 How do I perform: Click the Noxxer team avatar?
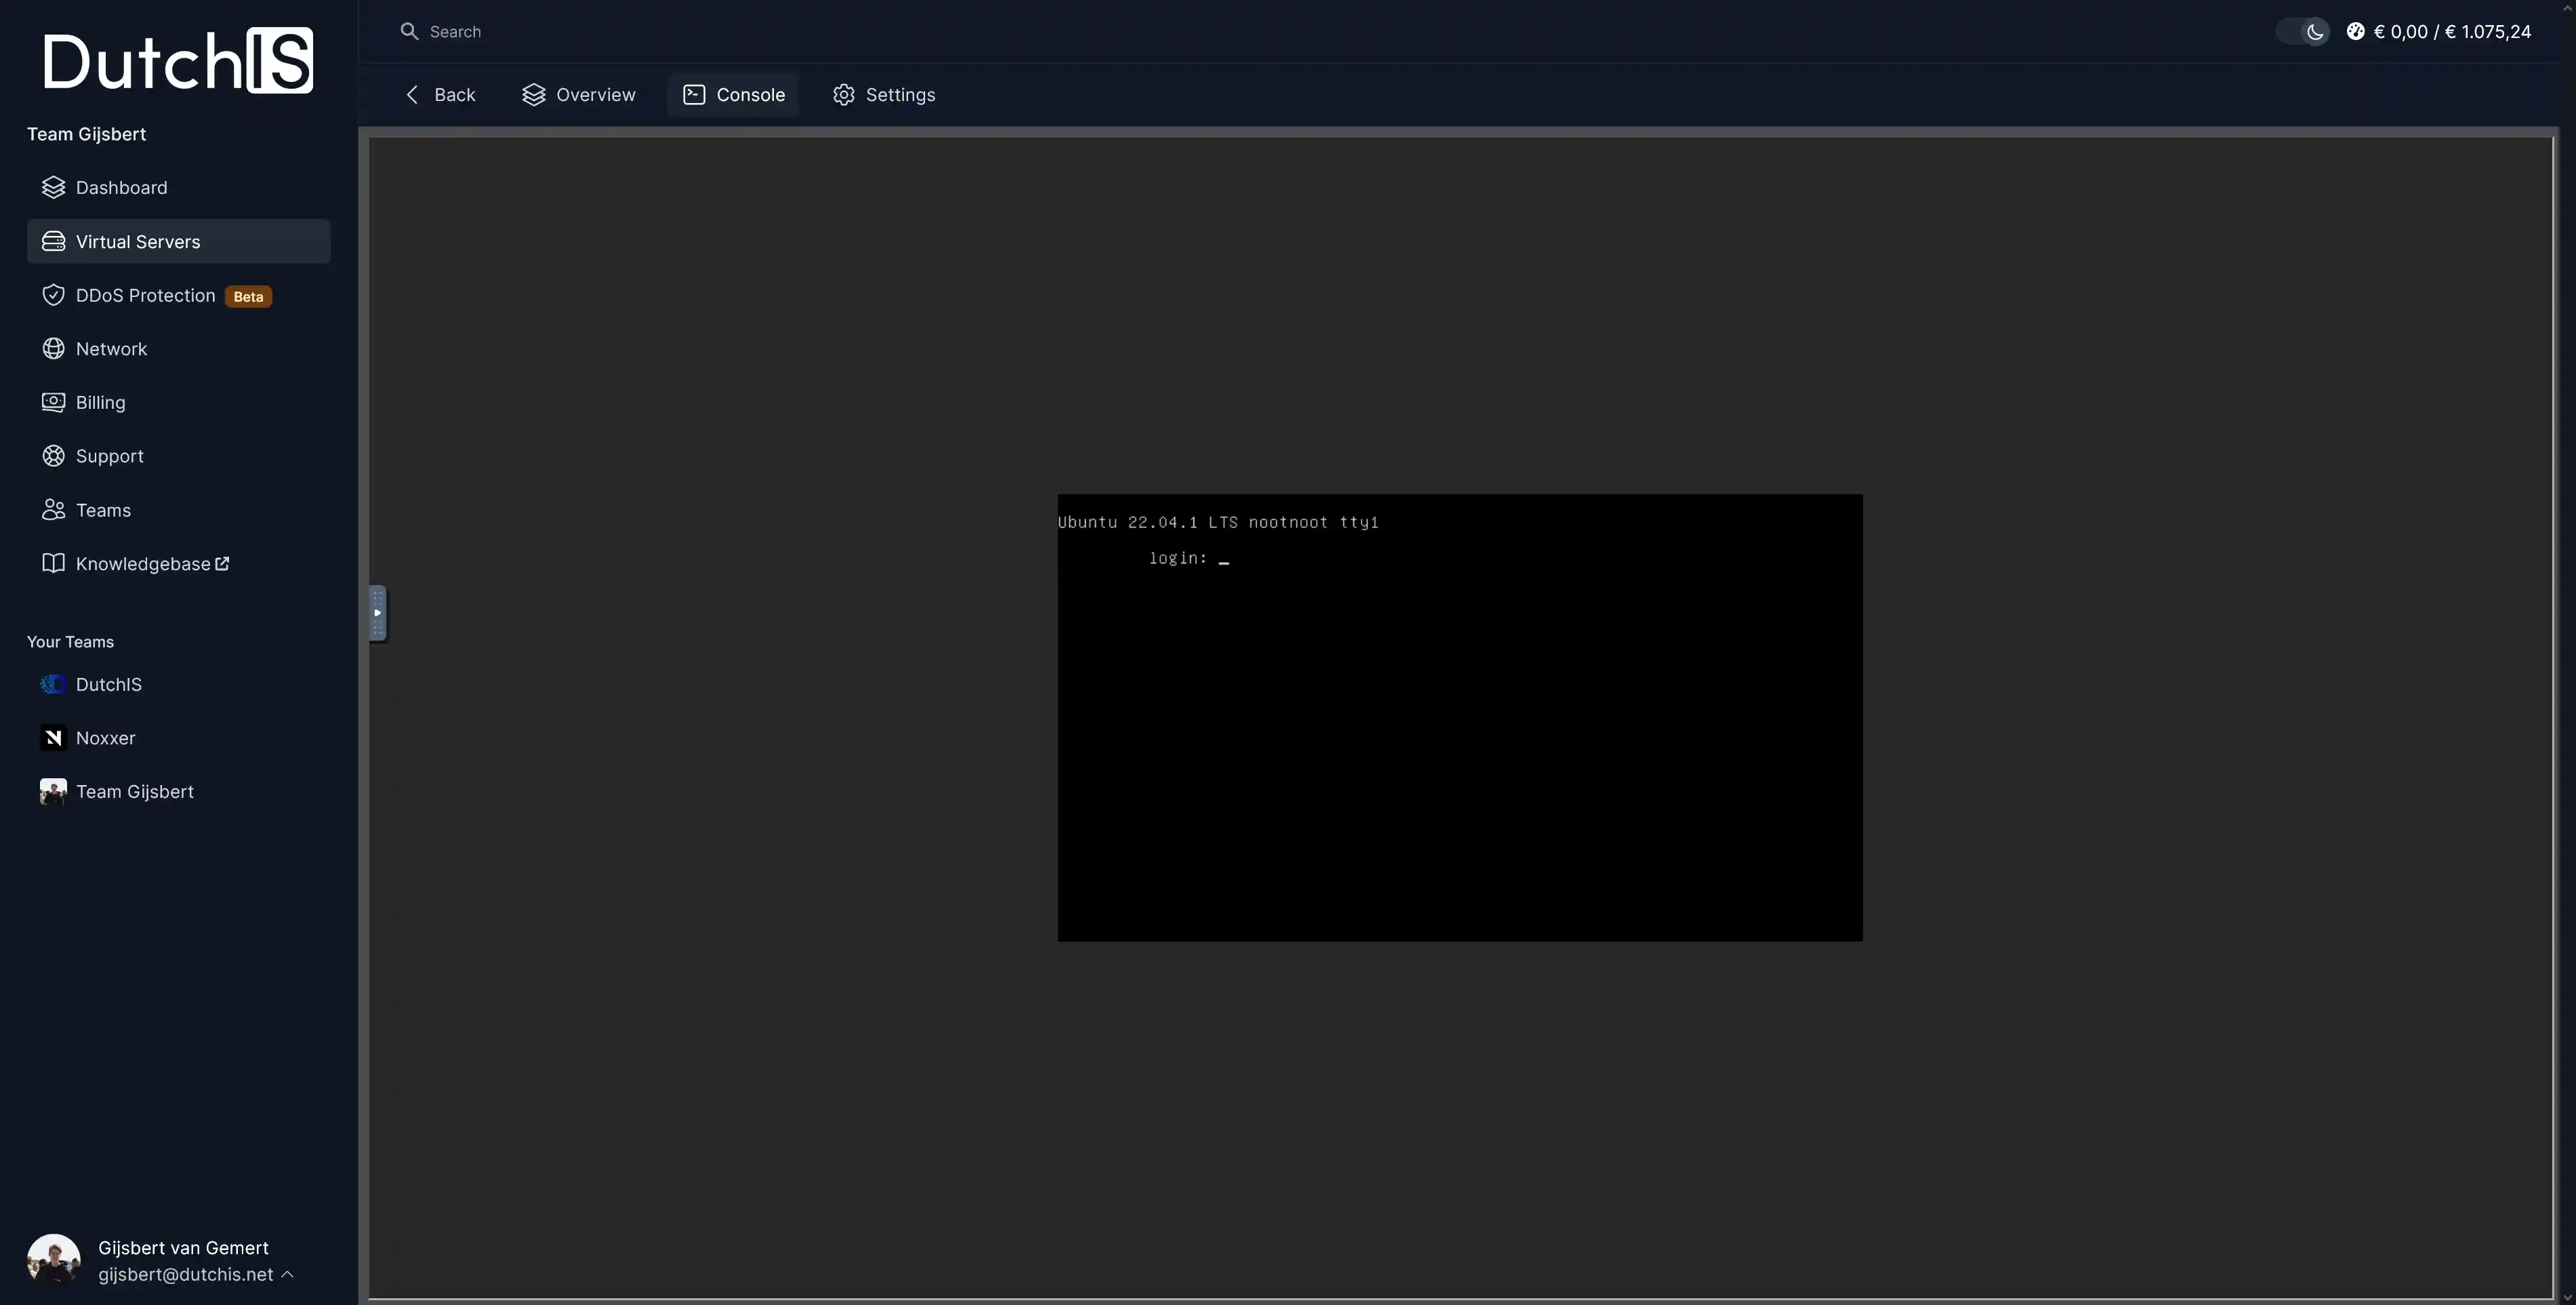coord(53,738)
